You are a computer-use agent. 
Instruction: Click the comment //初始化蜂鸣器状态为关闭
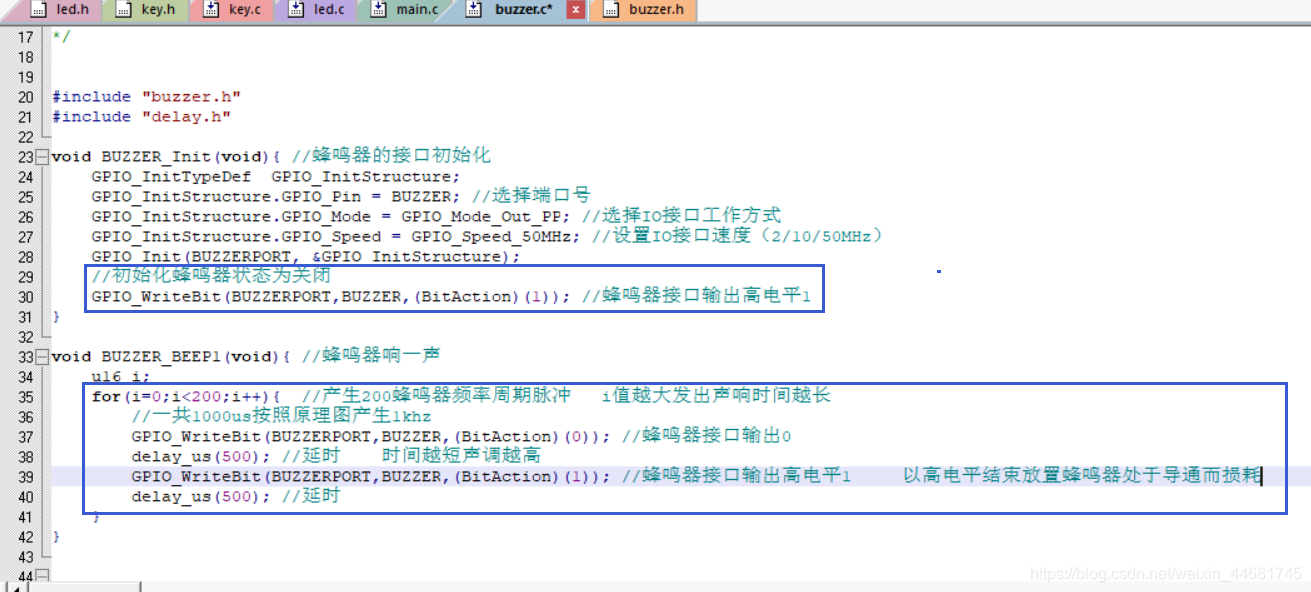pyautogui.click(x=211, y=276)
